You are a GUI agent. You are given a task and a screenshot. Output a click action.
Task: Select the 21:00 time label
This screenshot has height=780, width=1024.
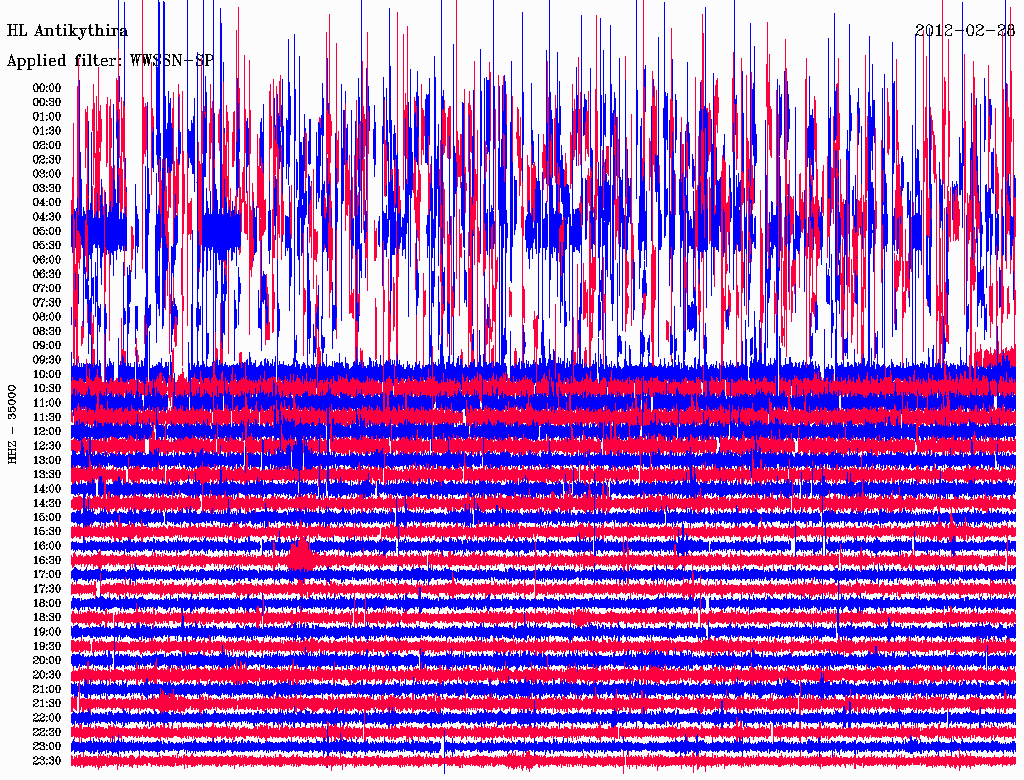coord(47,689)
